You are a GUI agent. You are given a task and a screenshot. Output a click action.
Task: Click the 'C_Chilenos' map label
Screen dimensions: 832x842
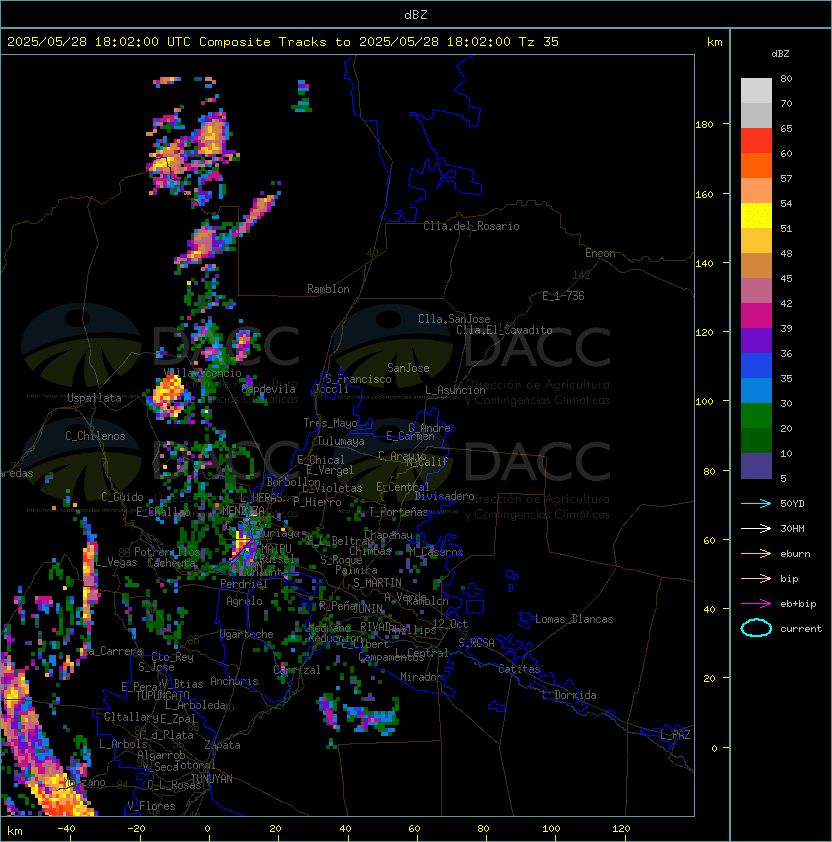click(x=95, y=436)
